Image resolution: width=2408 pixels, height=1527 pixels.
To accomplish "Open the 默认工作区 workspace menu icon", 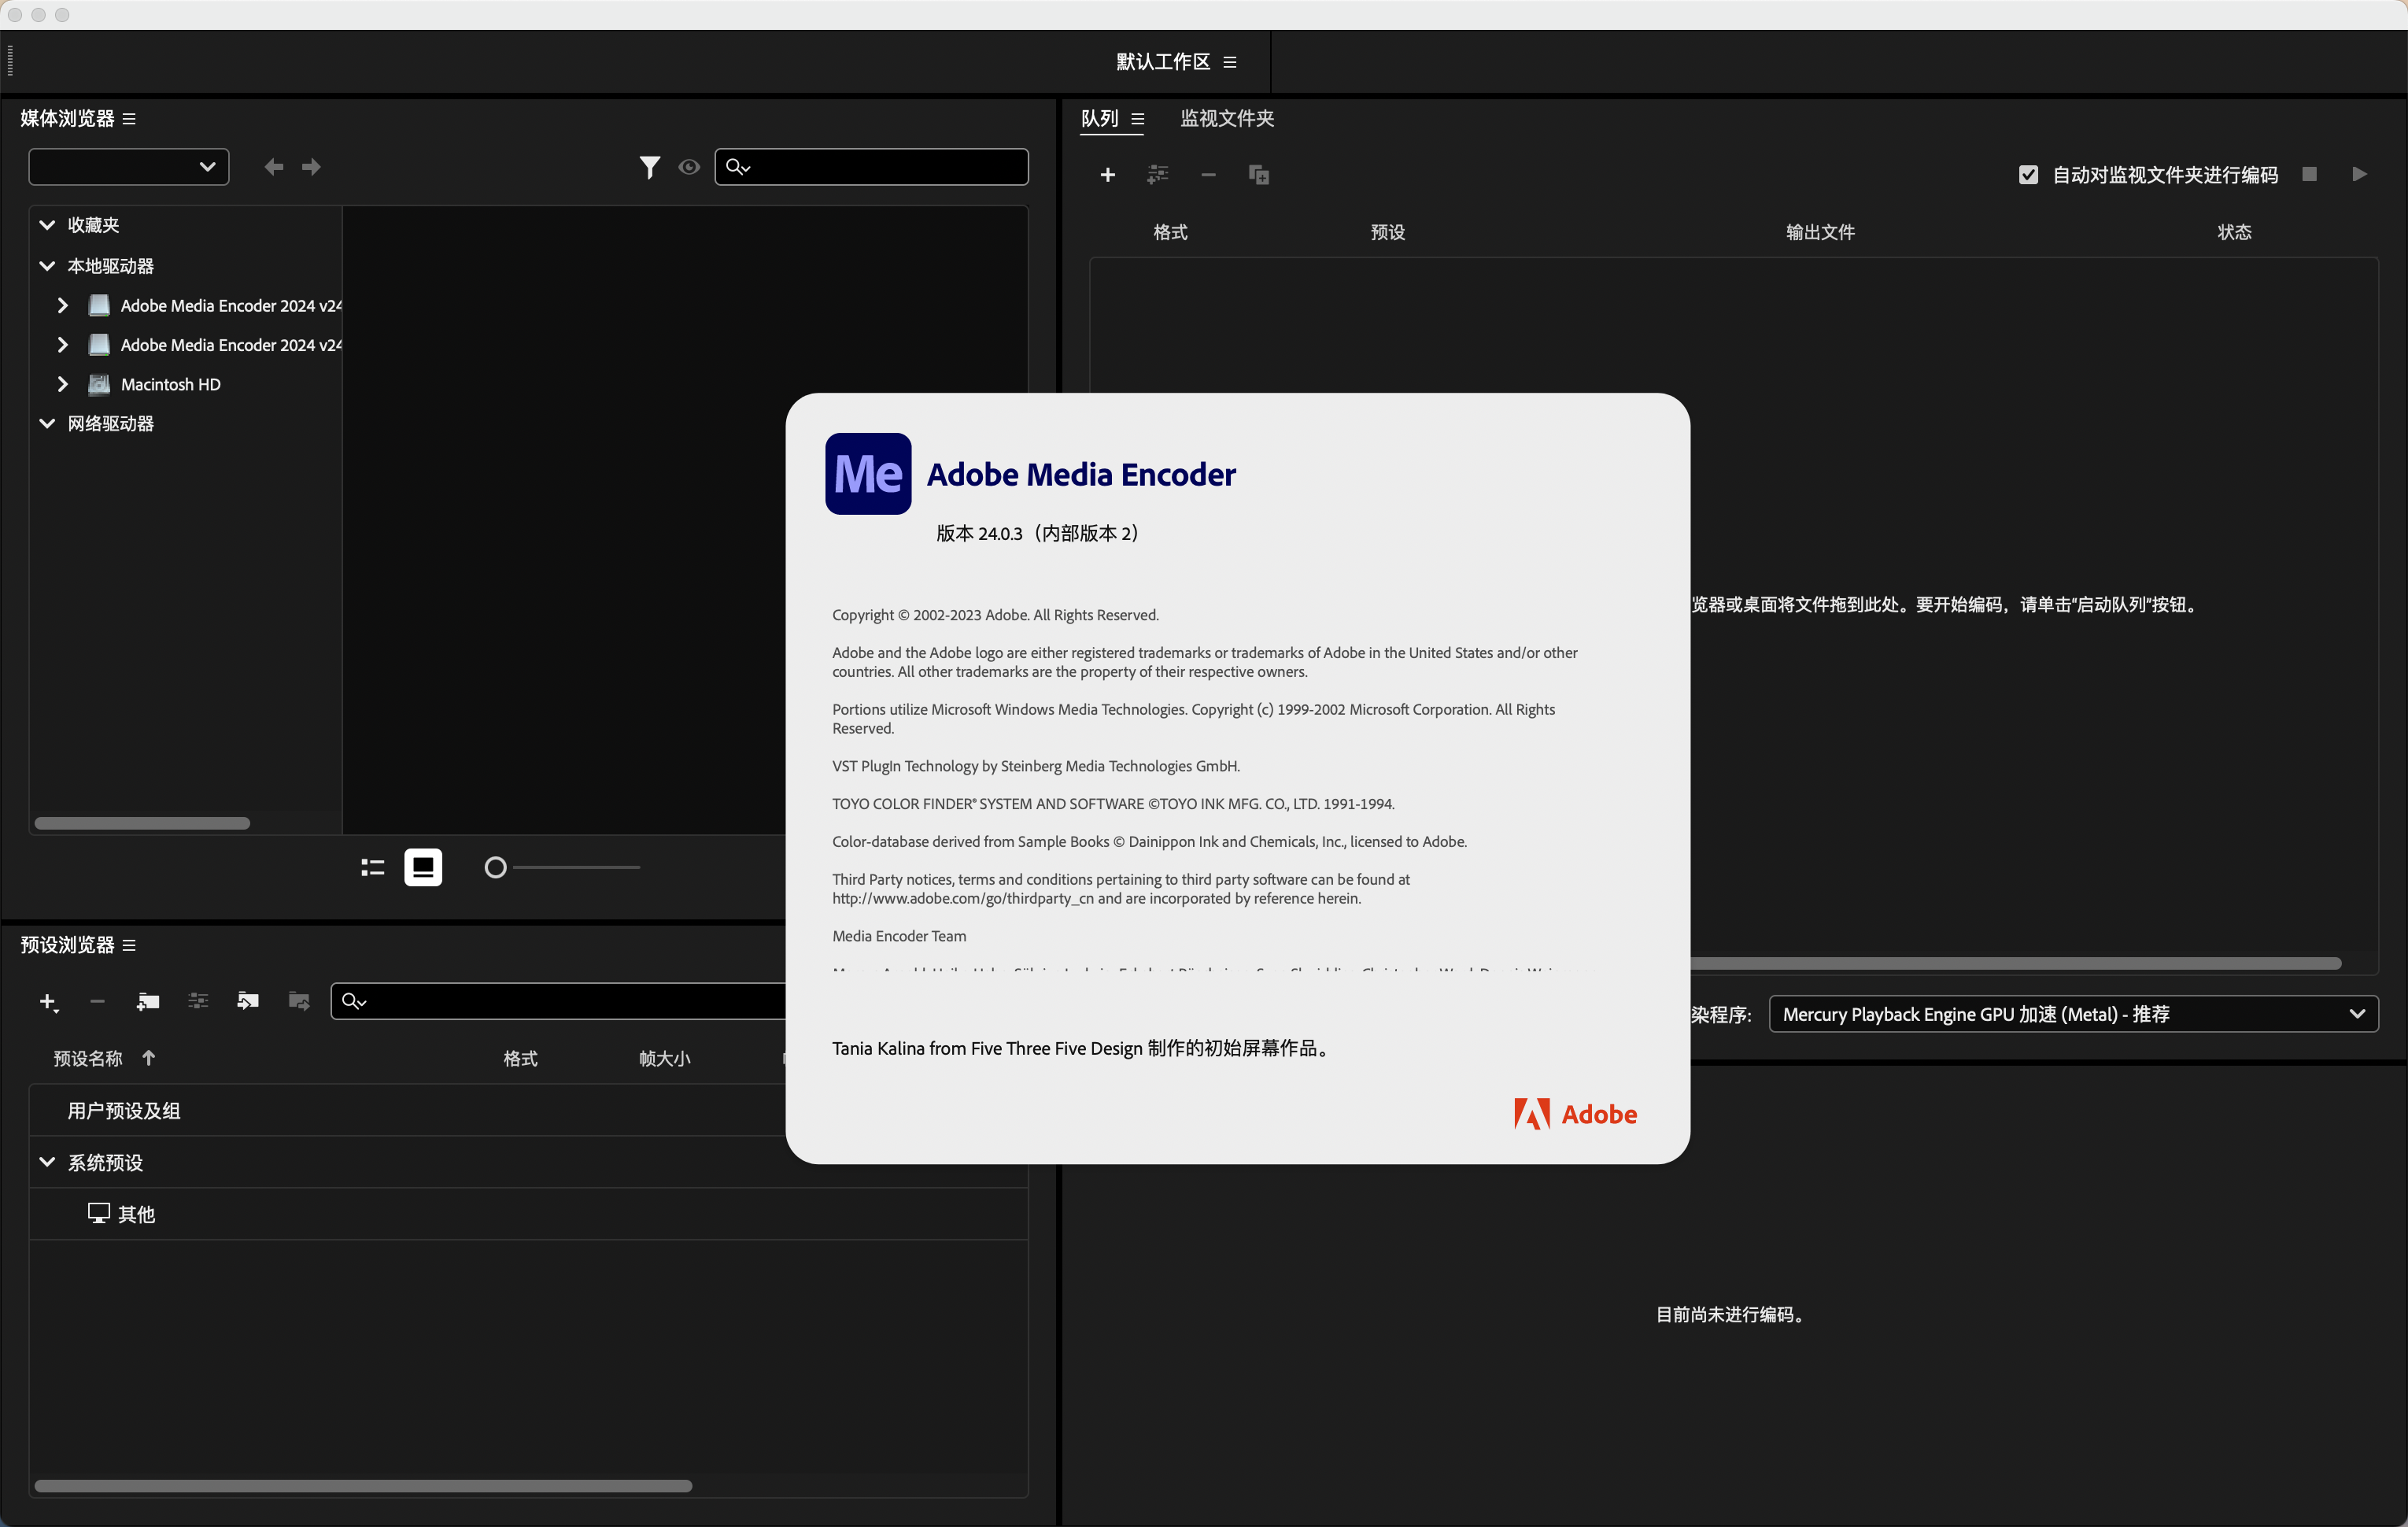I will (1230, 62).
